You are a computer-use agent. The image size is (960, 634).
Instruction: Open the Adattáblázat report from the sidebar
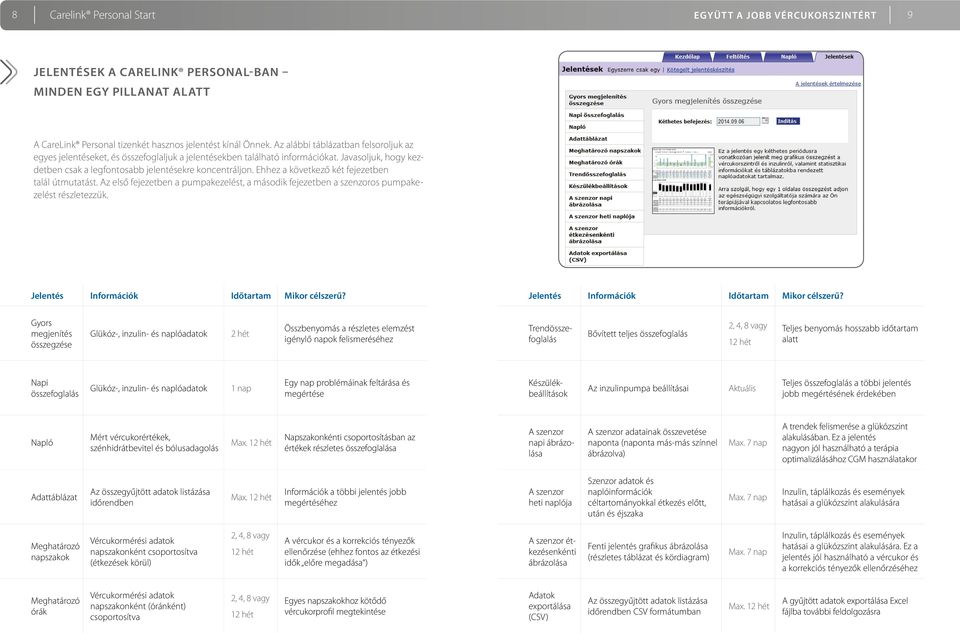604,139
